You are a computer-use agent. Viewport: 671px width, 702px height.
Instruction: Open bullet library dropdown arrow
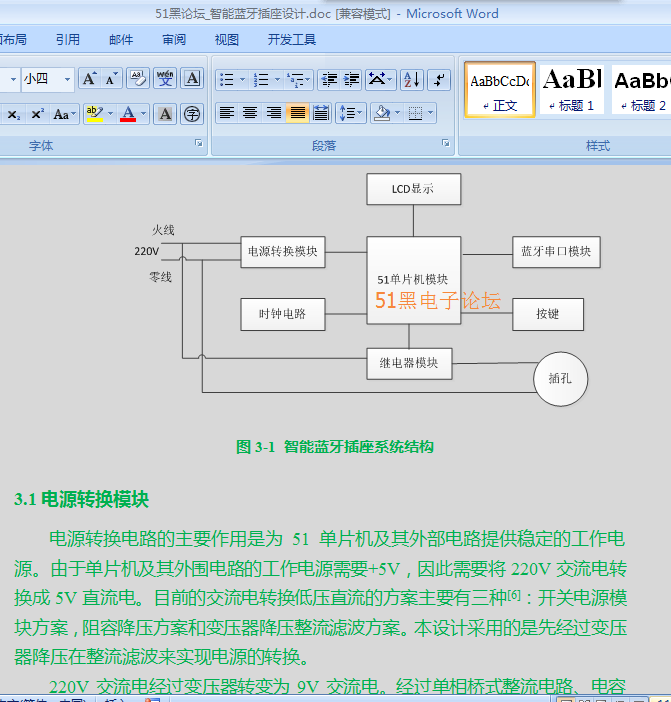pos(243,80)
